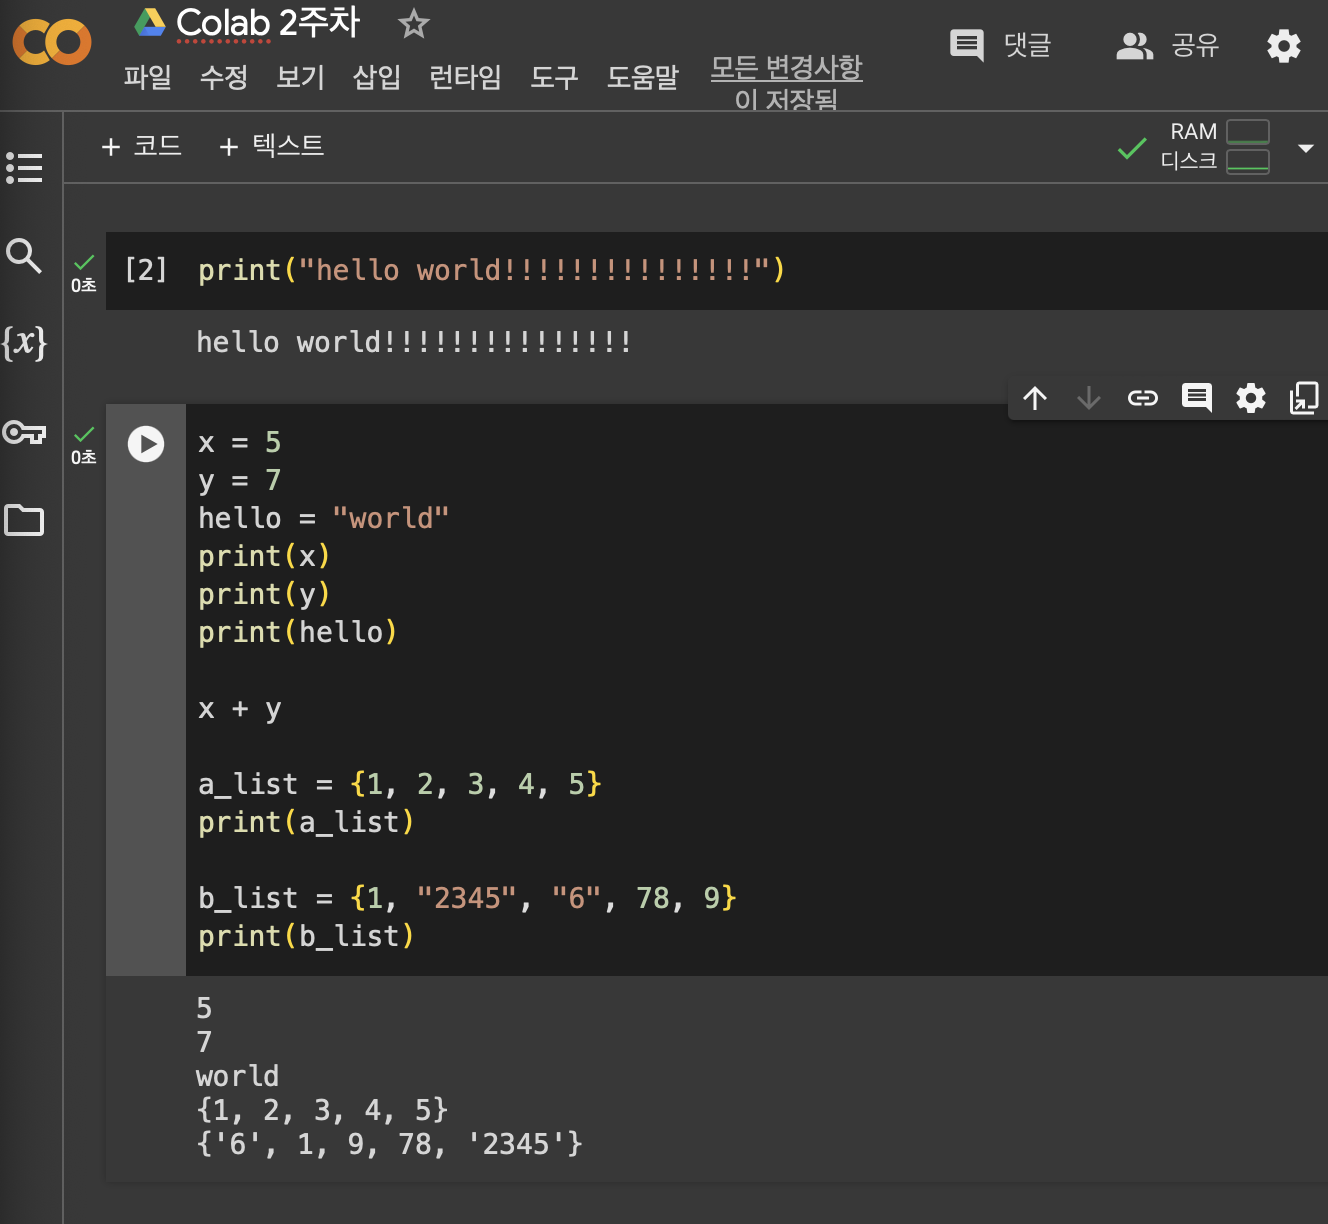The height and width of the screenshot is (1224, 1328).
Task: Click the first cell's green success checkmark
Action: coord(84,262)
